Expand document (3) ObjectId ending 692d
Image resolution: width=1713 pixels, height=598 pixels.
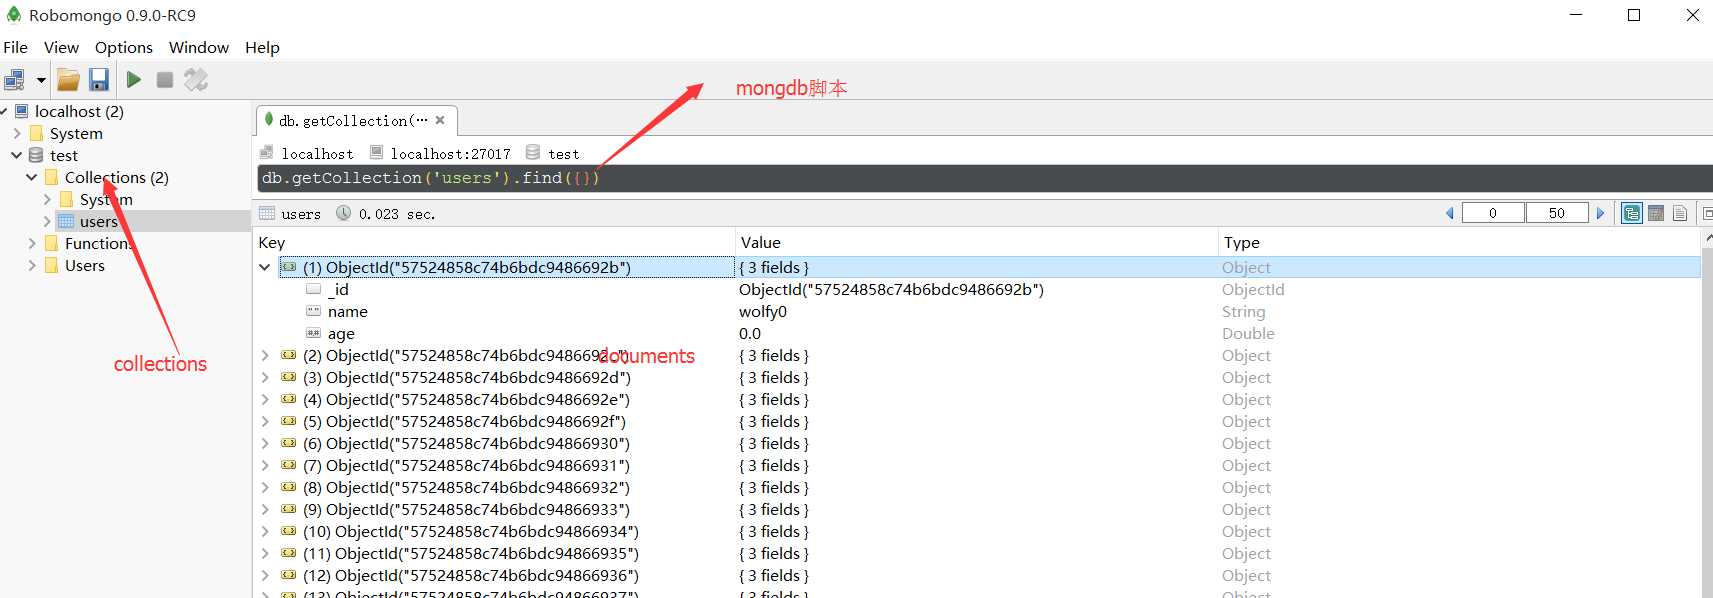[265, 377]
